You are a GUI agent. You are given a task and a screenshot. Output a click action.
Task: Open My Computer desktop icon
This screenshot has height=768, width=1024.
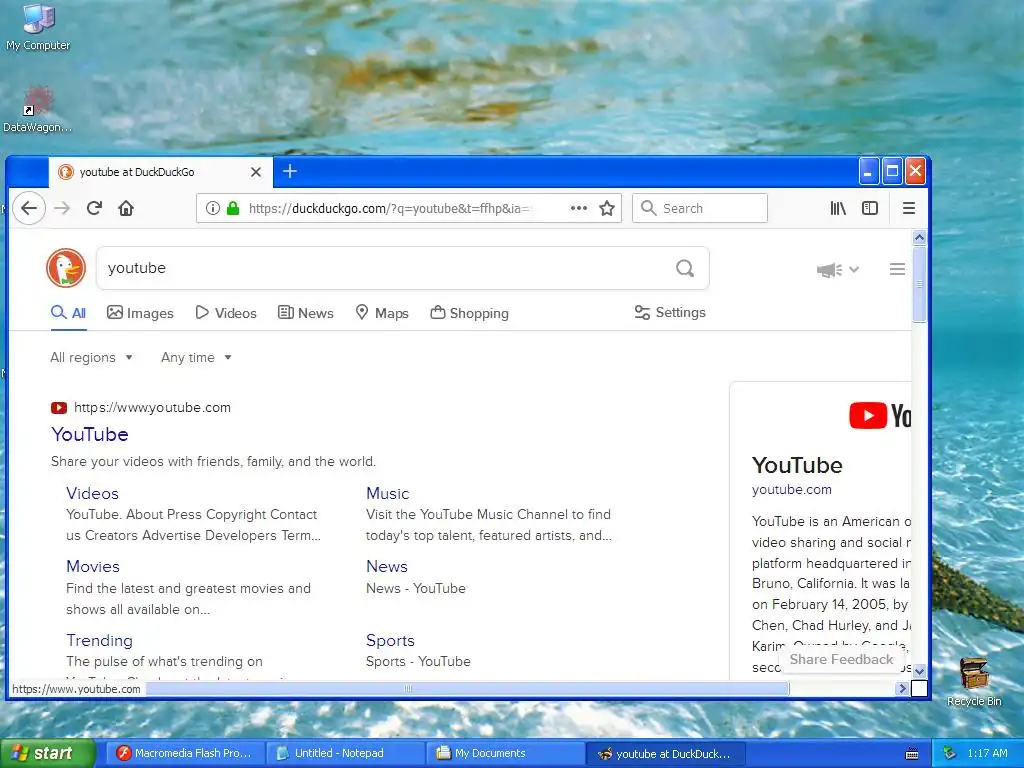[38, 27]
